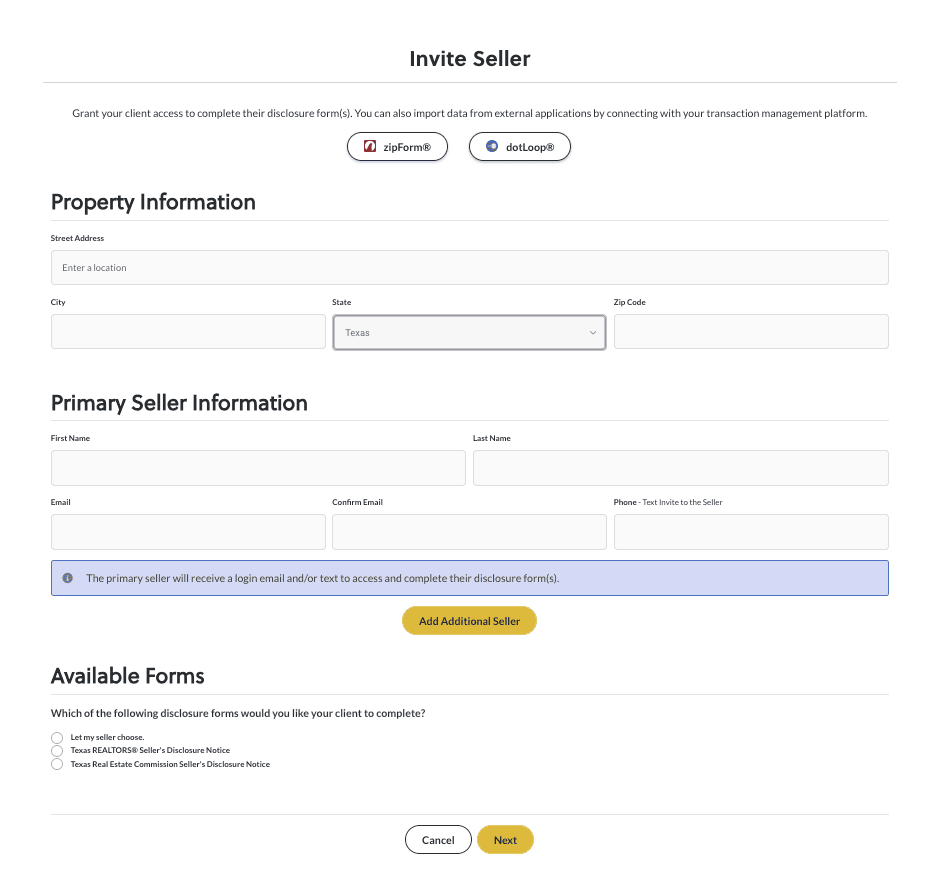Click the First Name field
This screenshot has height=872, width=926.
258,468
